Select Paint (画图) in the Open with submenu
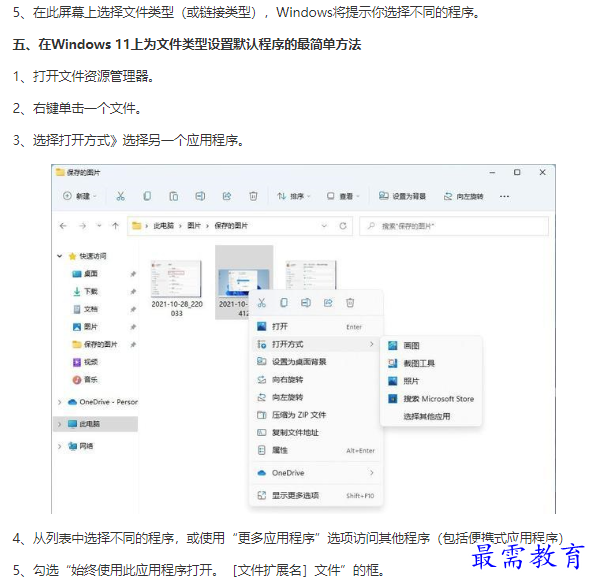This screenshot has height=588, width=593. (431, 345)
